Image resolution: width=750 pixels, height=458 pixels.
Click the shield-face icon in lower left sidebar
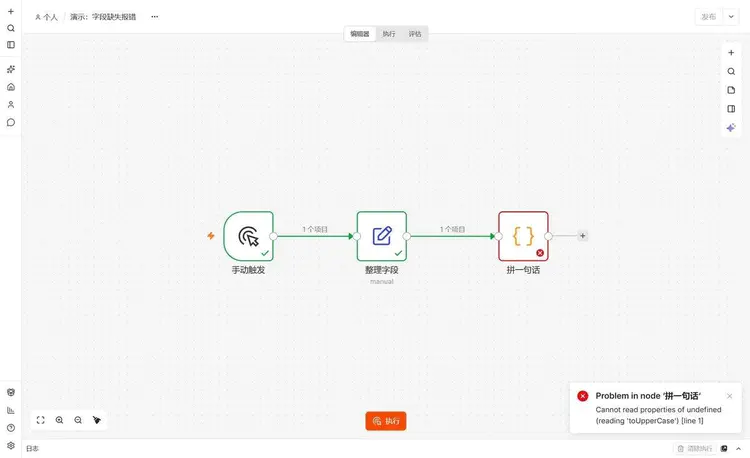[11, 393]
